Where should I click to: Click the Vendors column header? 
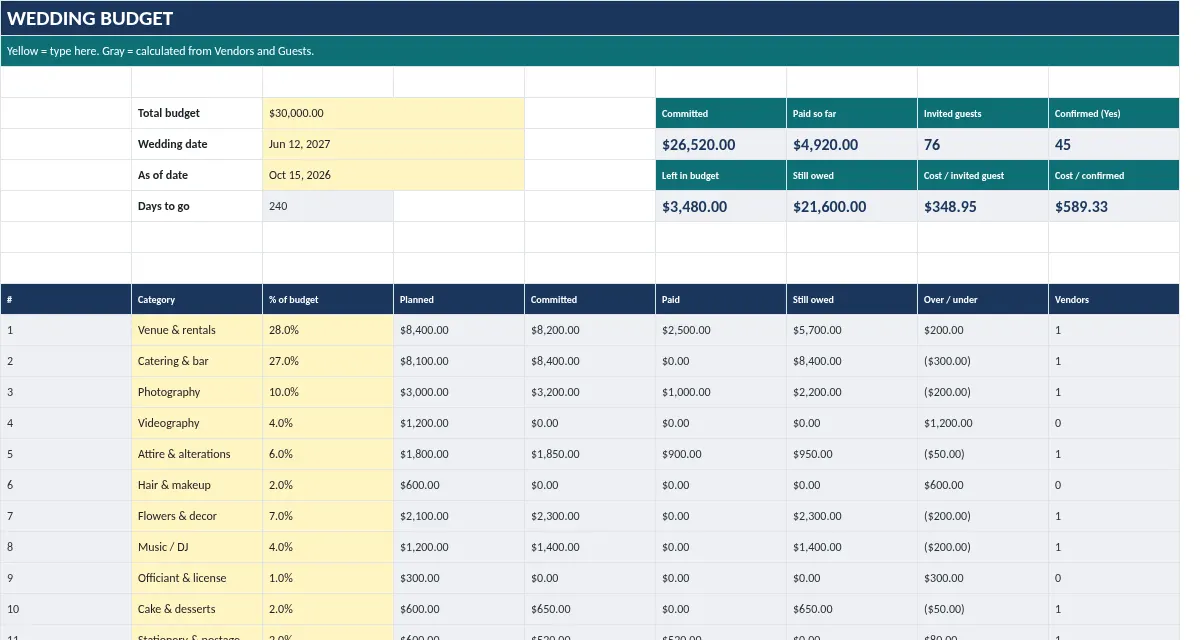pyautogui.click(x=1114, y=299)
